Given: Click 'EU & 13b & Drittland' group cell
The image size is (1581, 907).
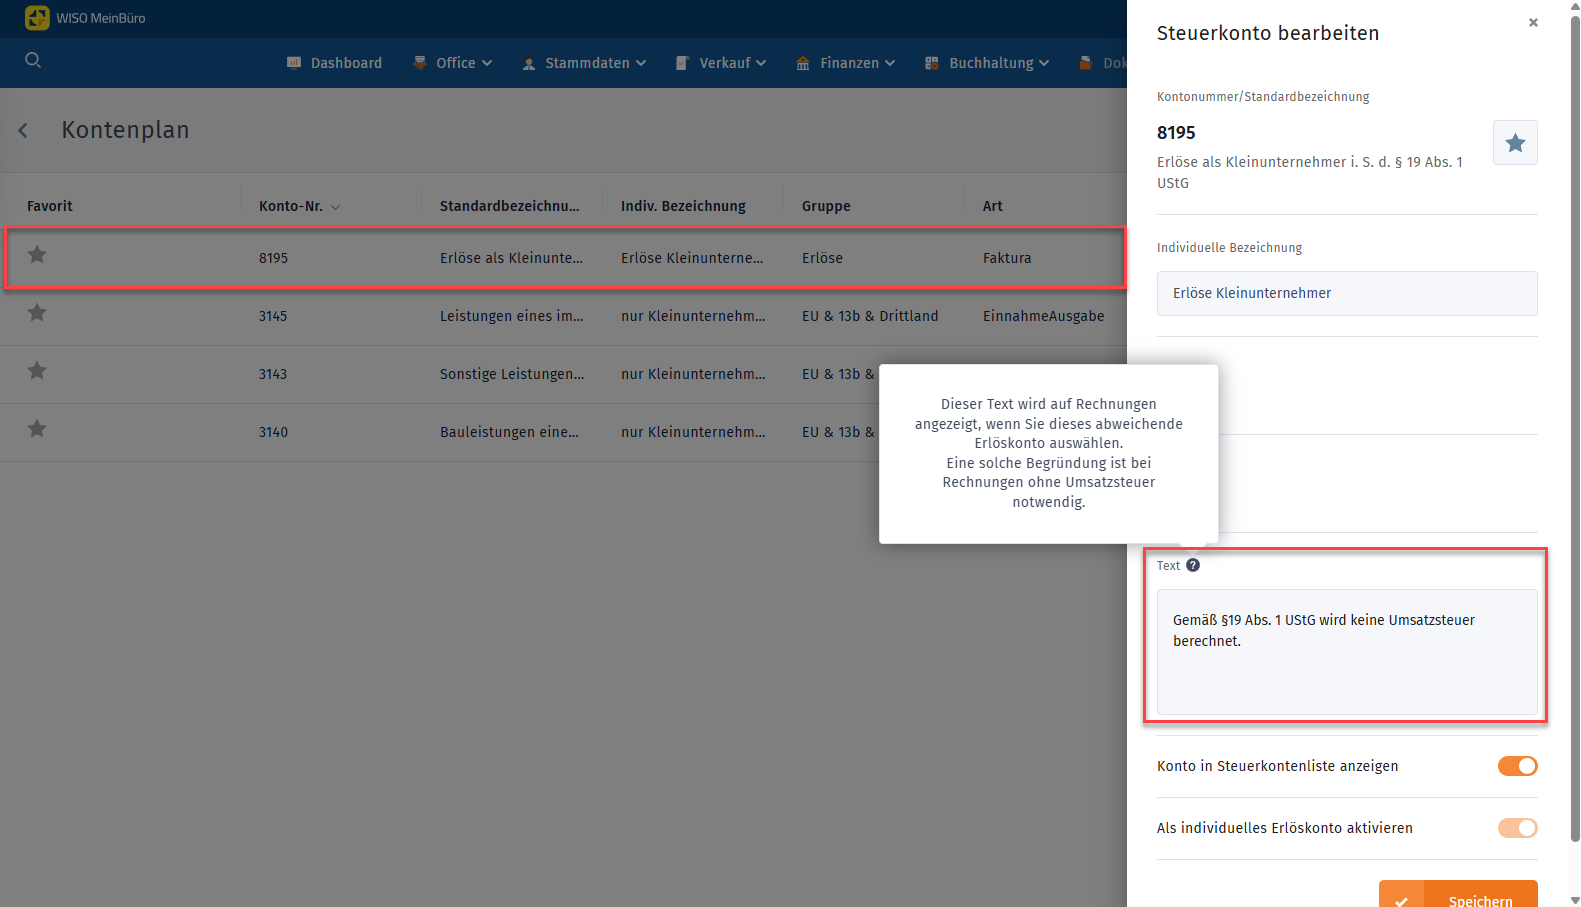Looking at the screenshot, I should [x=870, y=316].
